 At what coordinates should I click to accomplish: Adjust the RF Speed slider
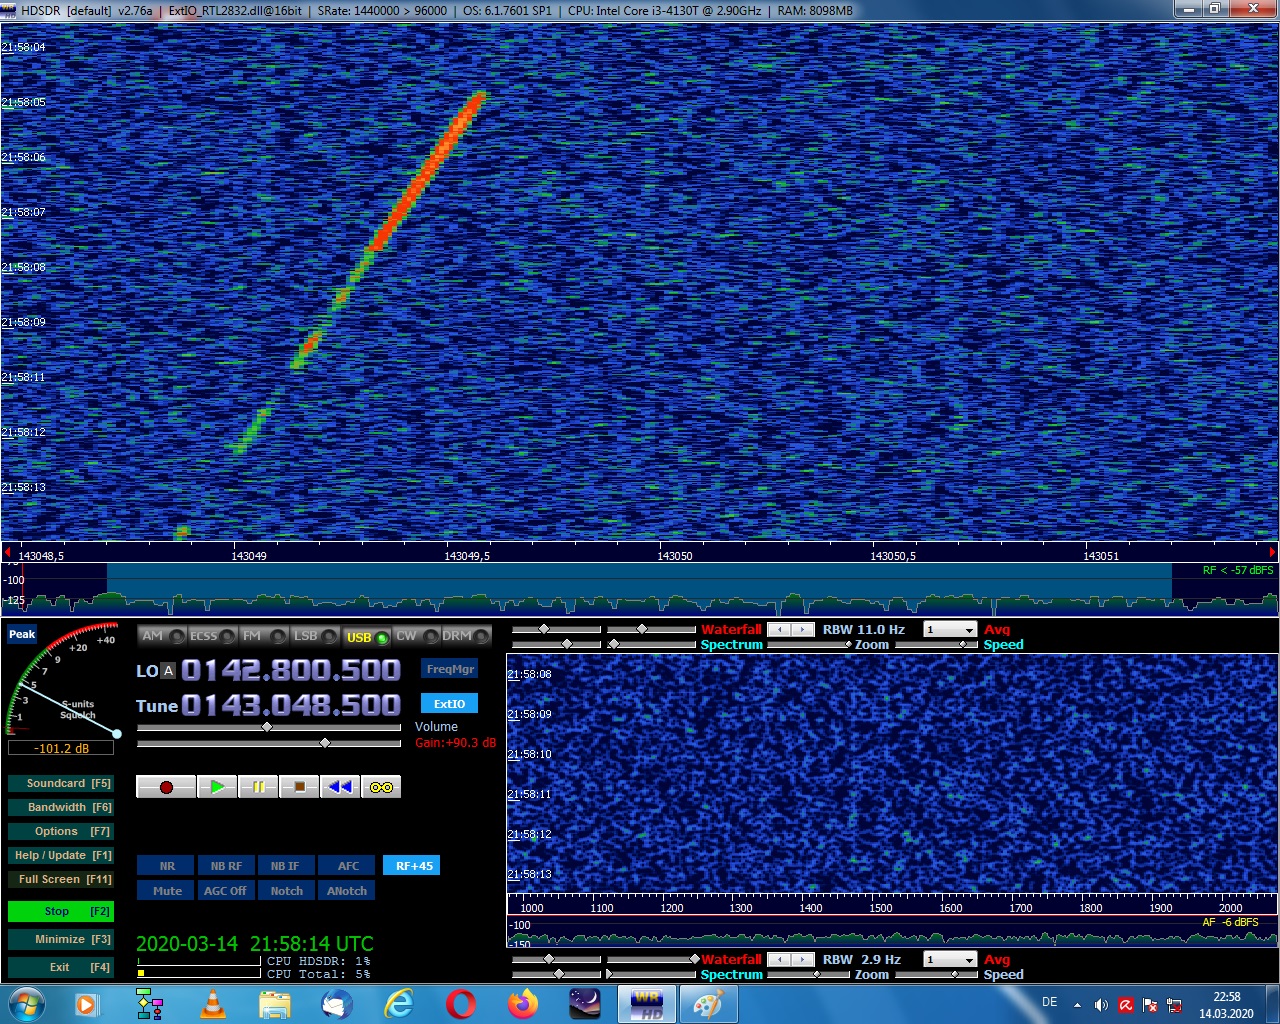936,645
